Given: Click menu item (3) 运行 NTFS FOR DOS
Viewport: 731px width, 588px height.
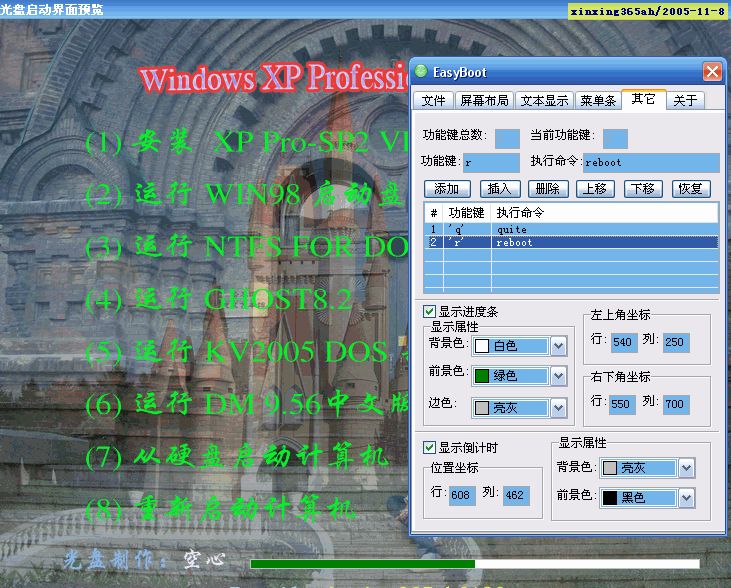Looking at the screenshot, I should 247,247.
